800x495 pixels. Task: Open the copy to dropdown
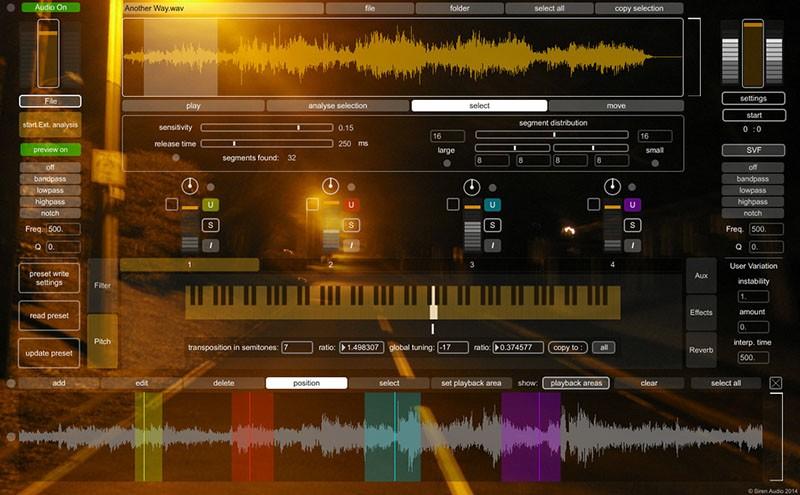point(571,347)
